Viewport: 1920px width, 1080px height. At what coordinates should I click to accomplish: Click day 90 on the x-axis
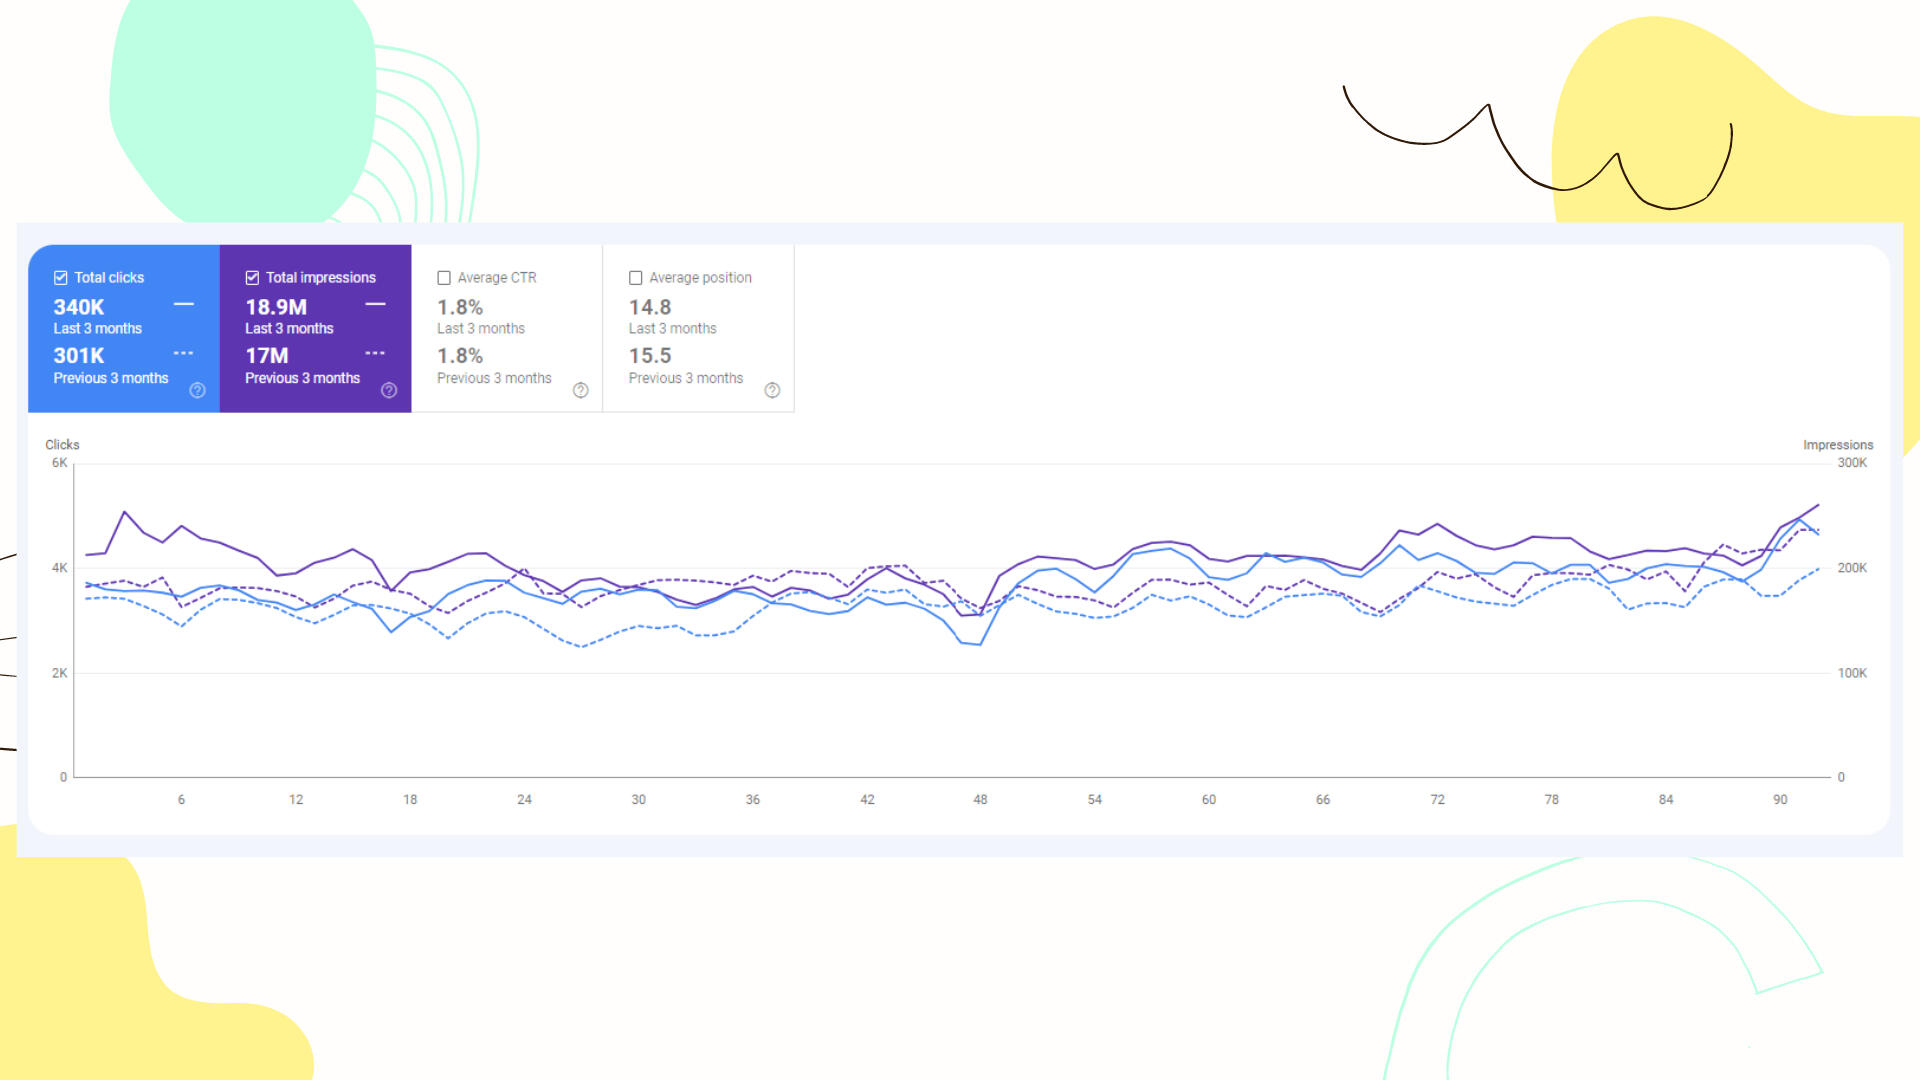click(1780, 800)
